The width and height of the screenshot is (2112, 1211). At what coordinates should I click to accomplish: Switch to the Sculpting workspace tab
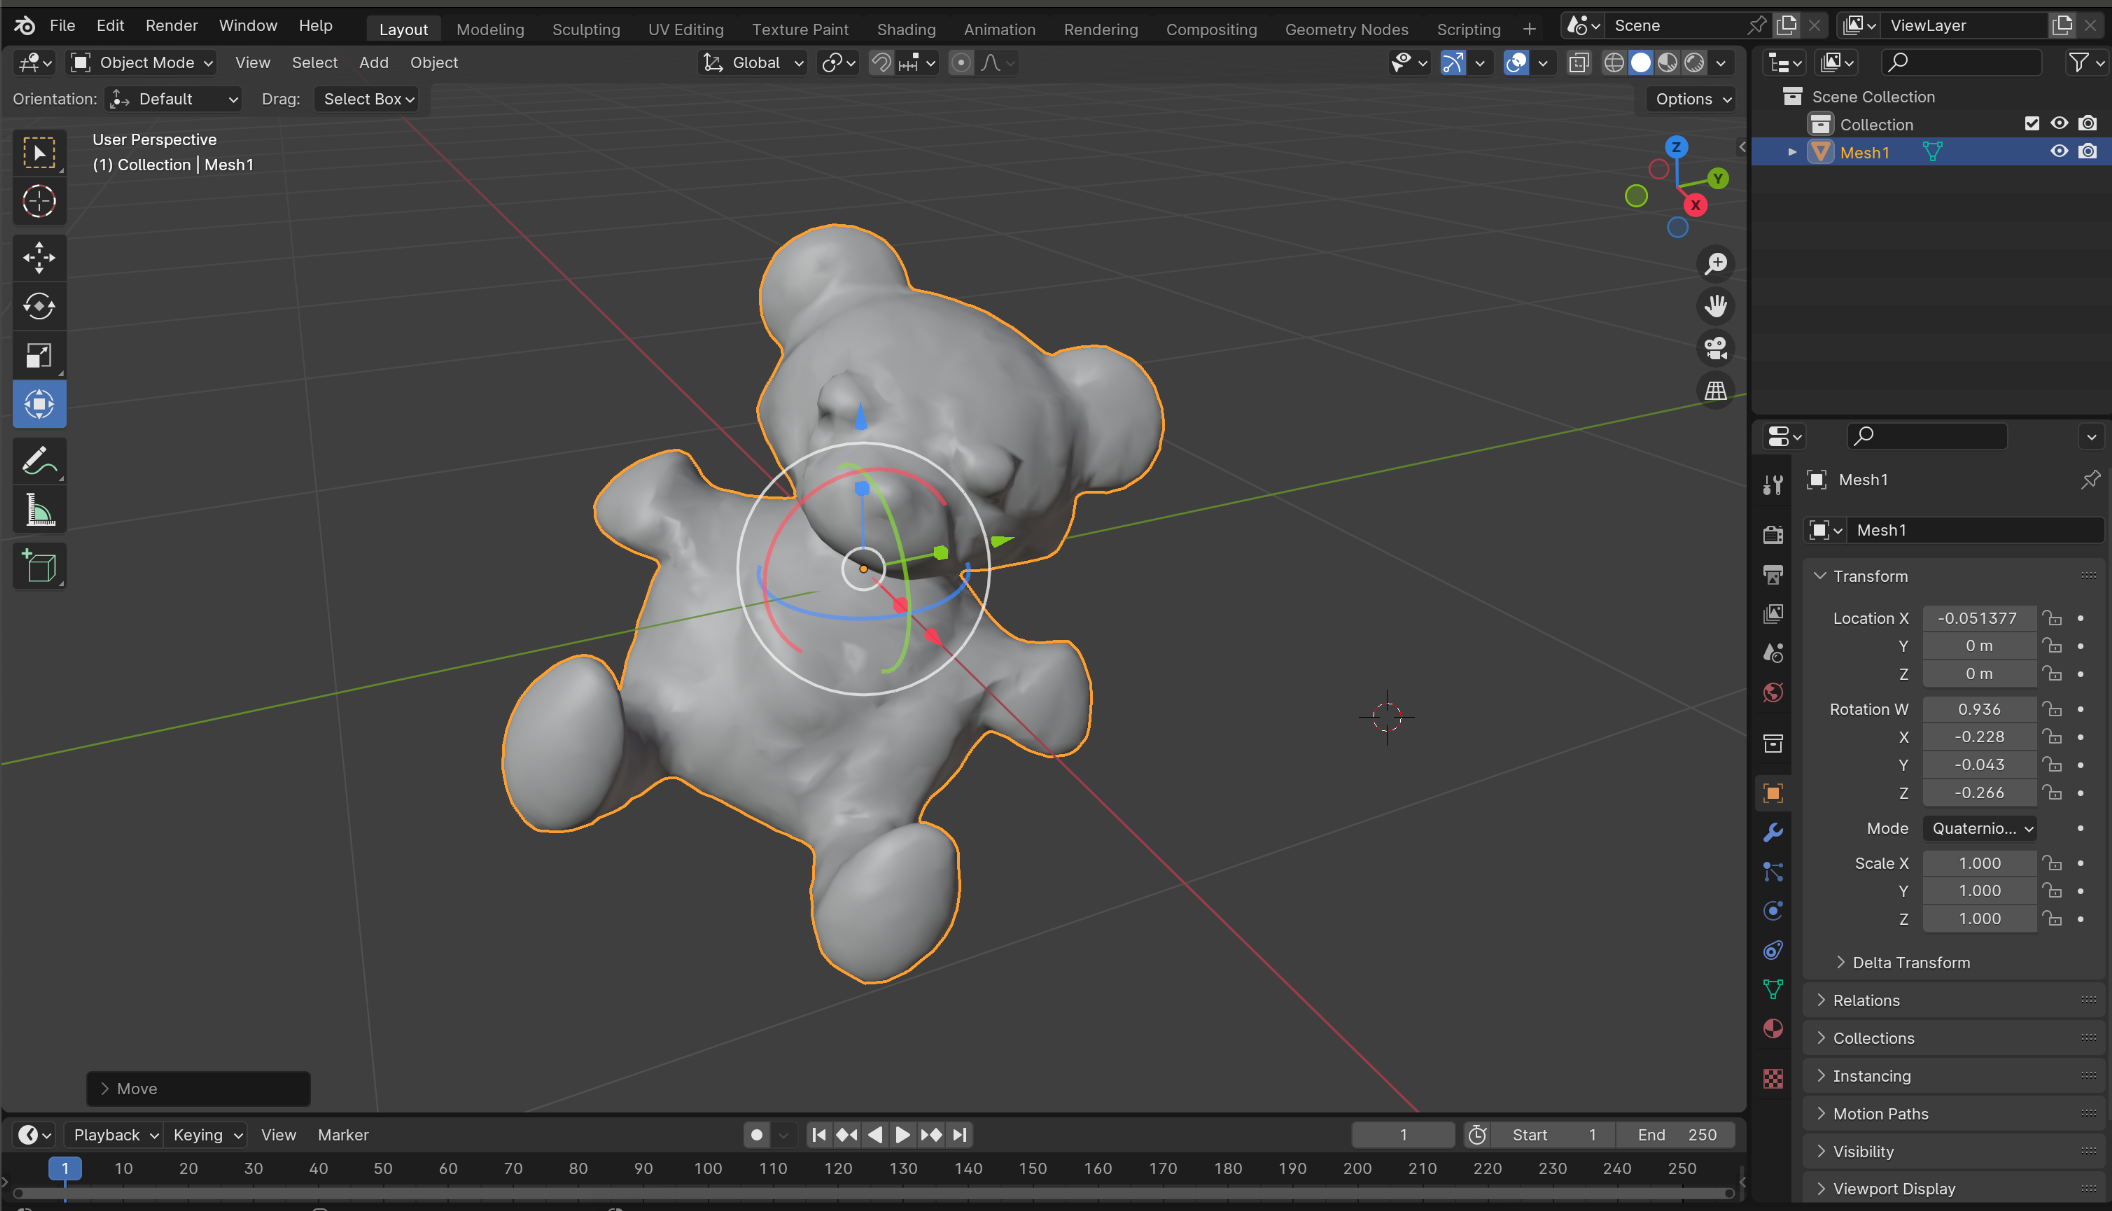click(x=586, y=29)
